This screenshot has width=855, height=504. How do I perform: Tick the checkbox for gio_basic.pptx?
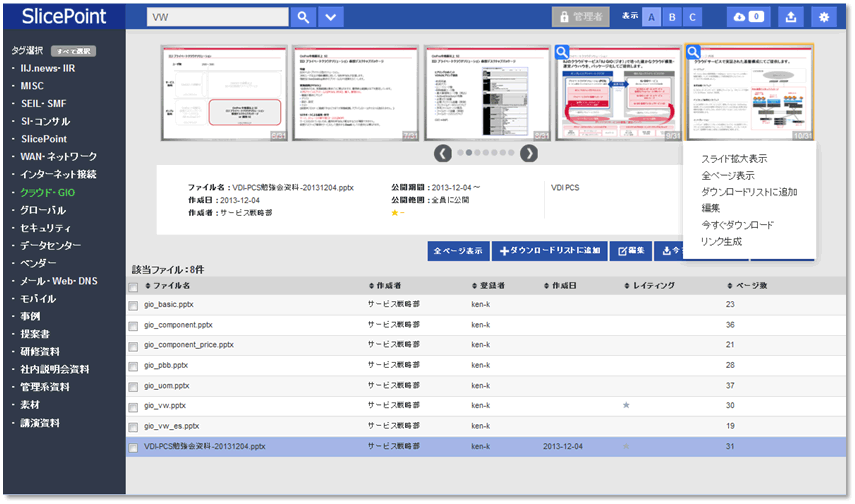coord(134,304)
